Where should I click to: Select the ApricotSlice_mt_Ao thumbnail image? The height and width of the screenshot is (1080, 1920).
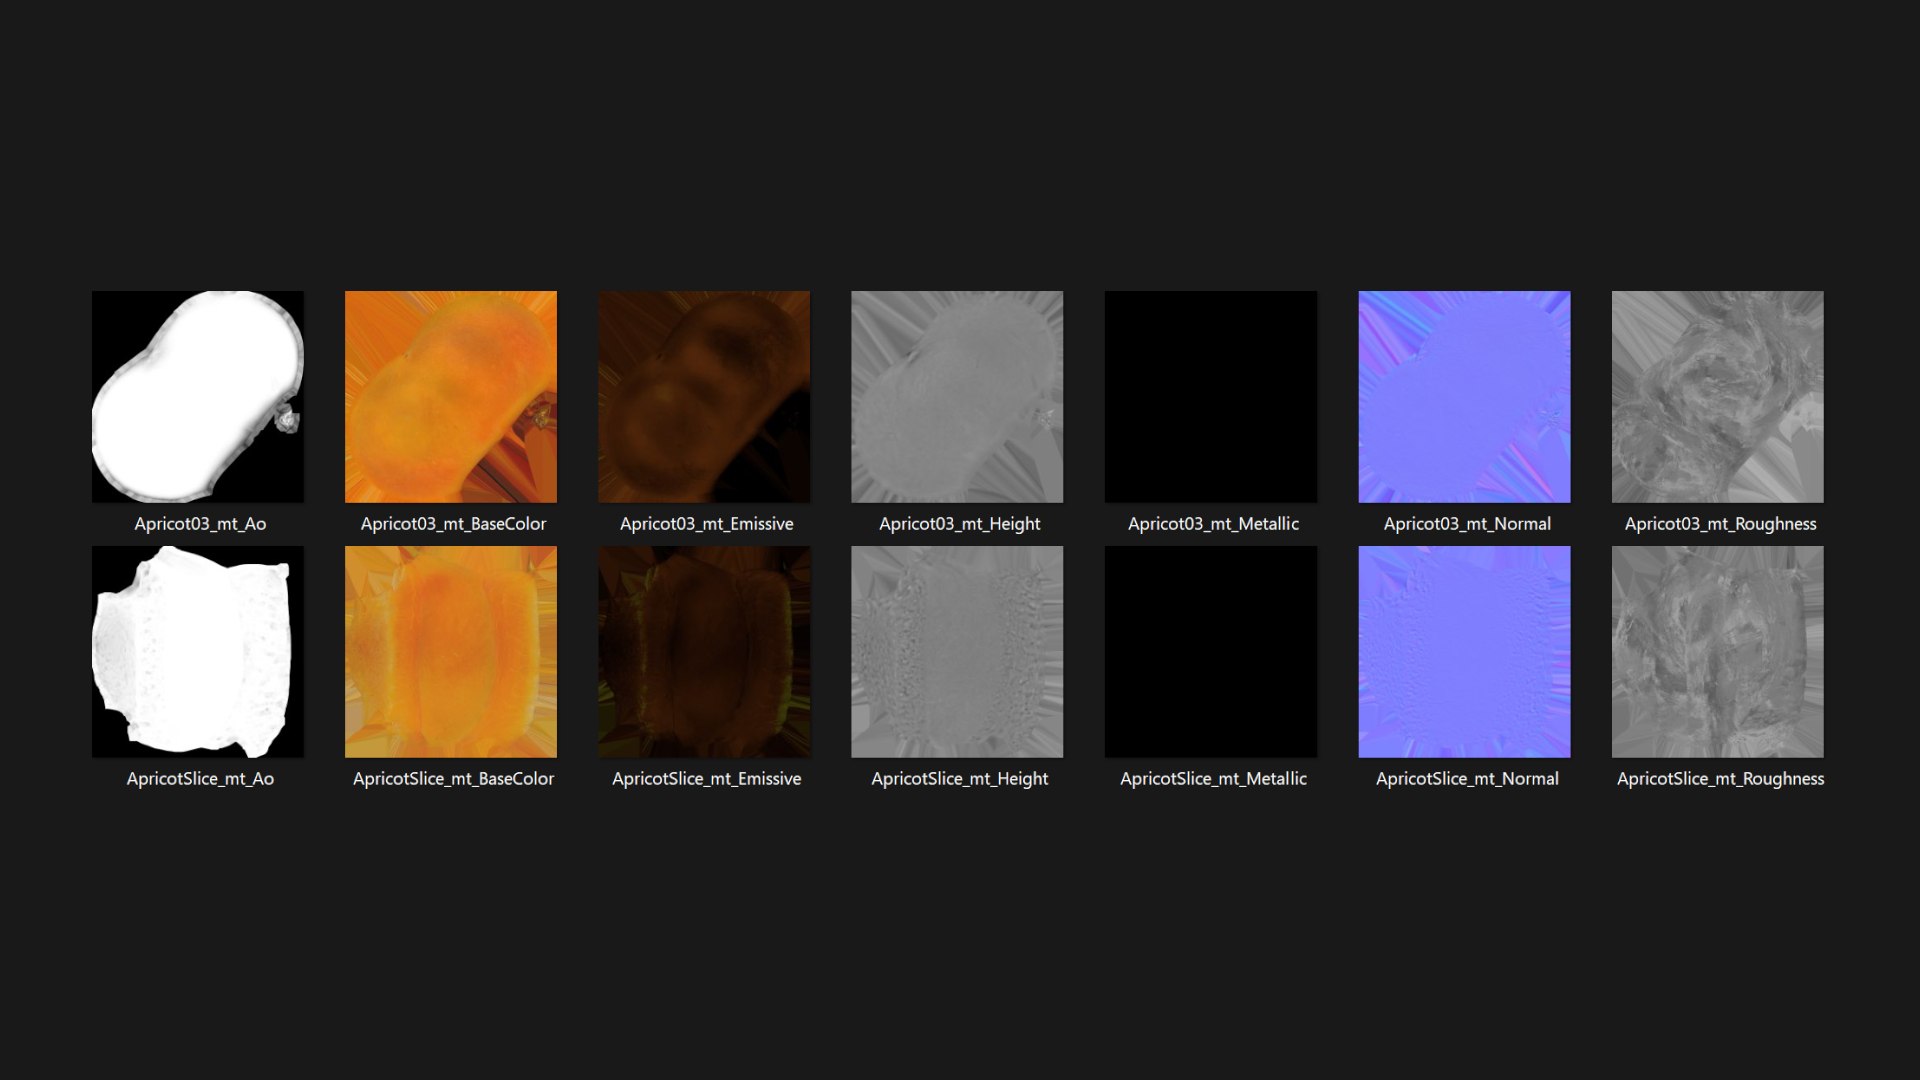[198, 652]
